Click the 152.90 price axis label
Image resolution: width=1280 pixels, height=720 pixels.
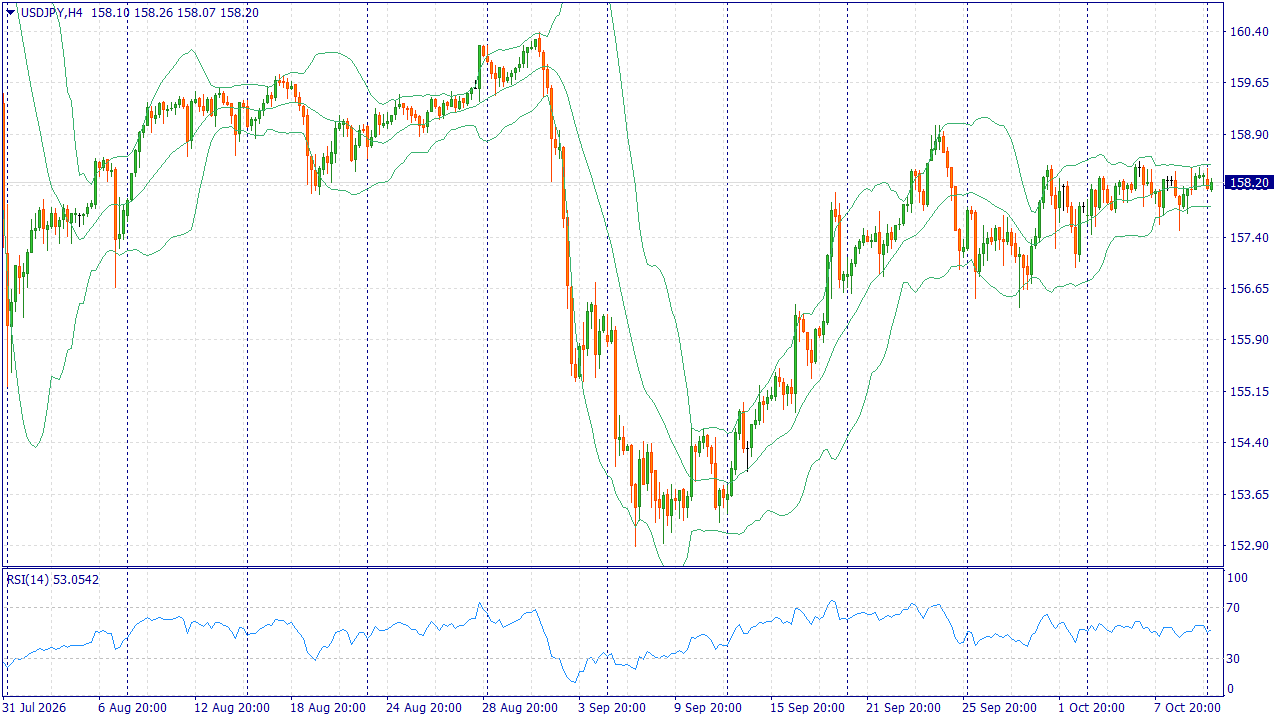point(1248,545)
